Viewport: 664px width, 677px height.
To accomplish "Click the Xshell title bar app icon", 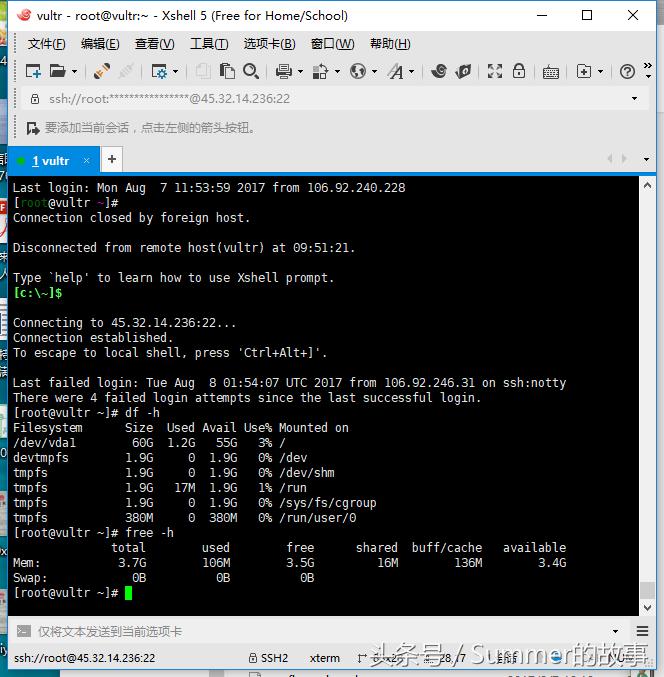I will (24, 15).
